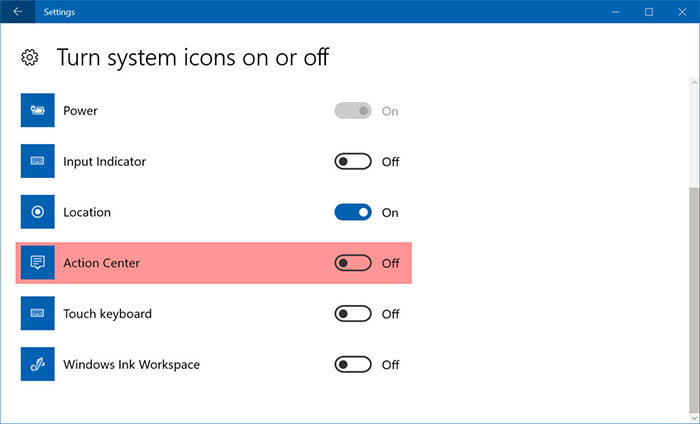The width and height of the screenshot is (700, 424).
Task: Enable the Input Indicator toggle
Action: click(x=353, y=162)
